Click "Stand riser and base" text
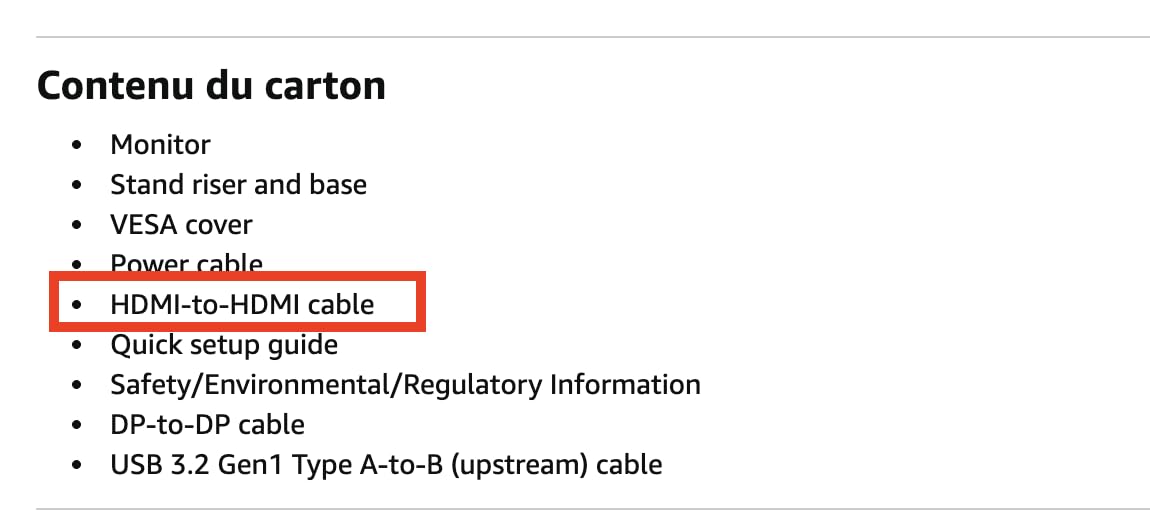1150x528 pixels. [x=238, y=185]
